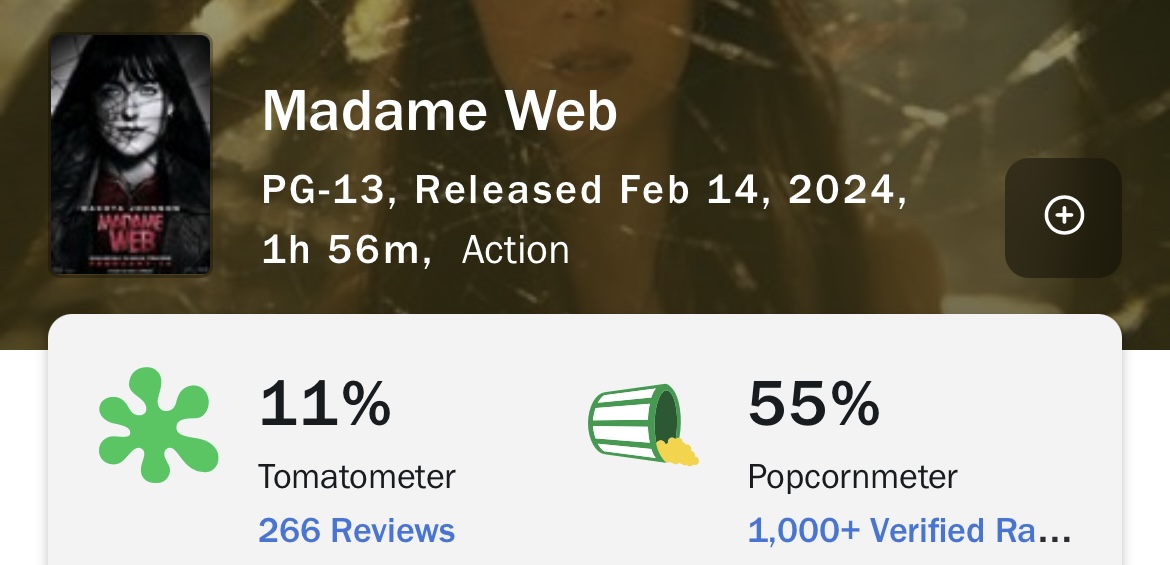Image resolution: width=1170 pixels, height=565 pixels.
Task: Click the truncated ellipsis after Verified Ra
Action: pos(1056,532)
